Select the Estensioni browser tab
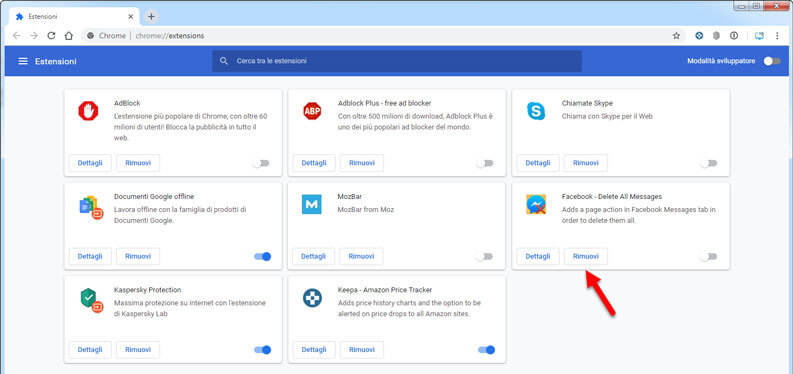 (x=73, y=17)
